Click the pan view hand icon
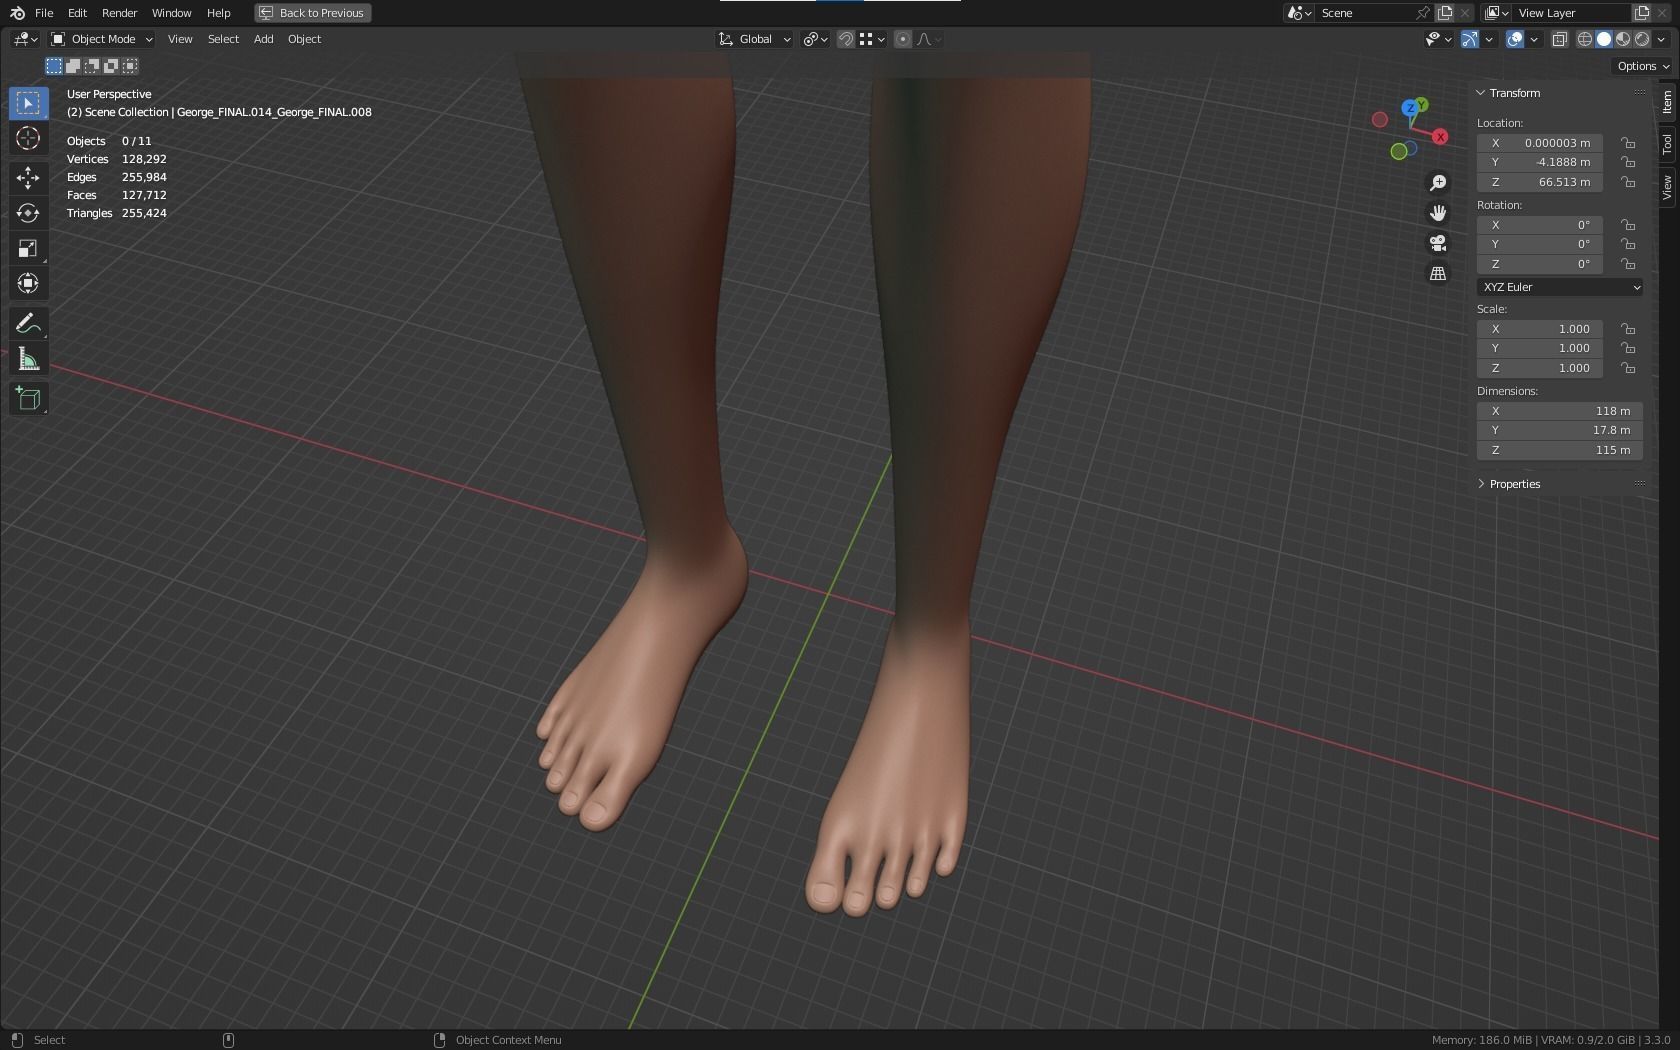 point(1438,213)
